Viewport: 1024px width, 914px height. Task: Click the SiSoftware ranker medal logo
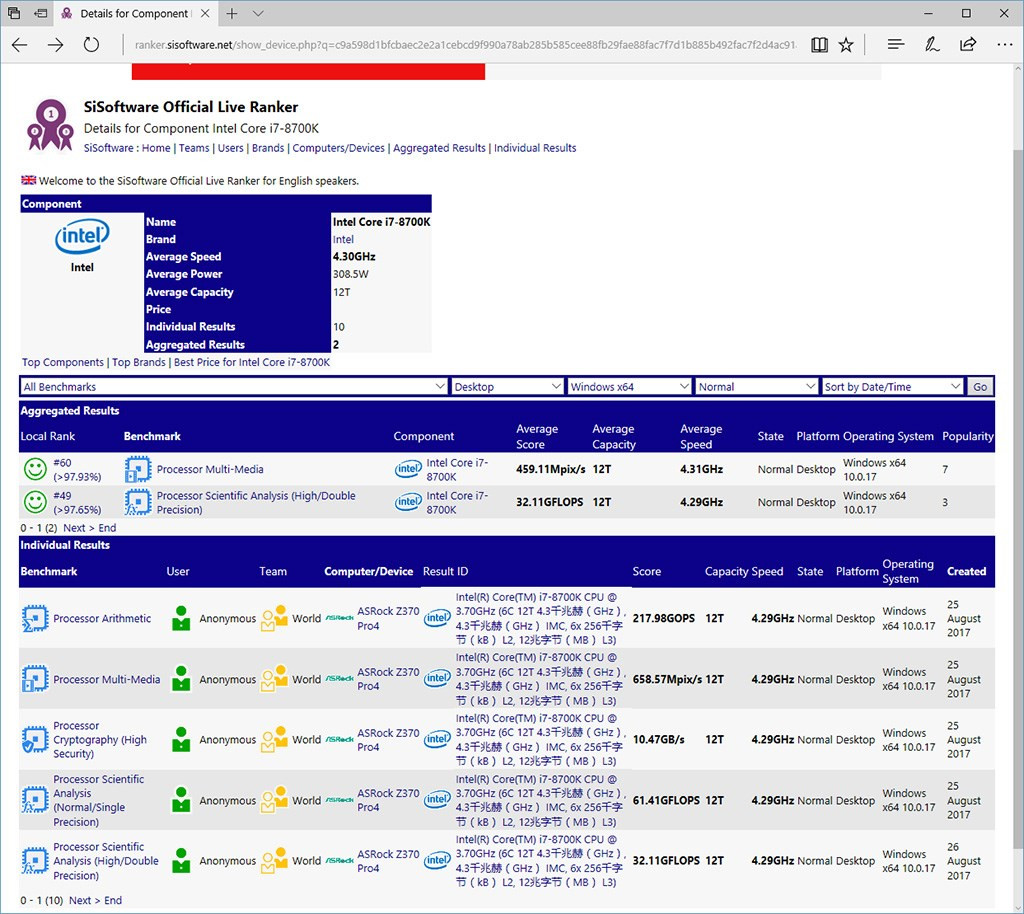pyautogui.click(x=50, y=125)
